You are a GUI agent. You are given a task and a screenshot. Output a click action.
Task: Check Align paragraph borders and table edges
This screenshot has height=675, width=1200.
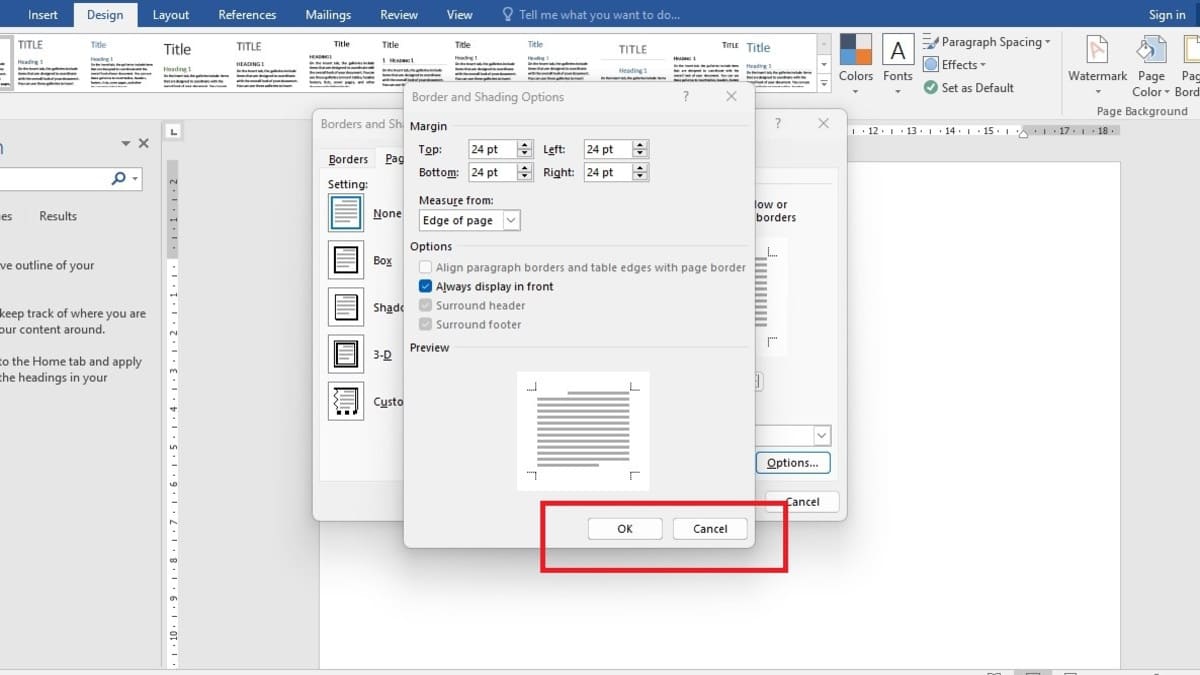(426, 267)
